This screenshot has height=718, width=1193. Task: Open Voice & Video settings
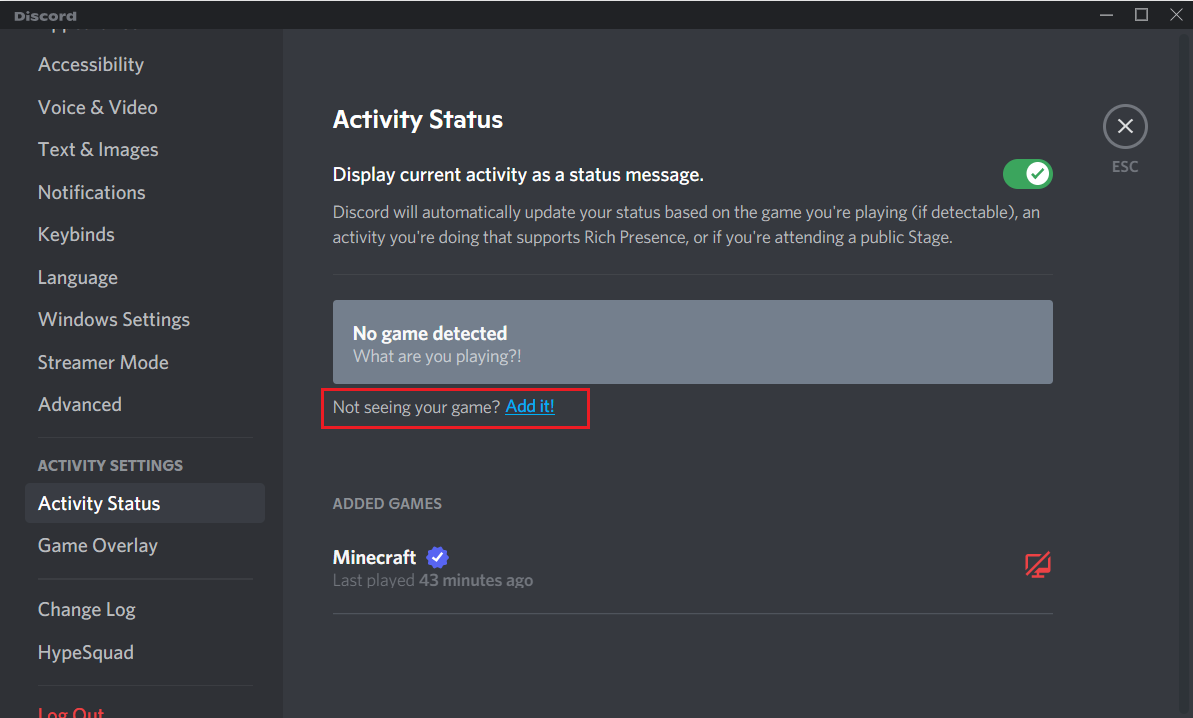(x=97, y=107)
